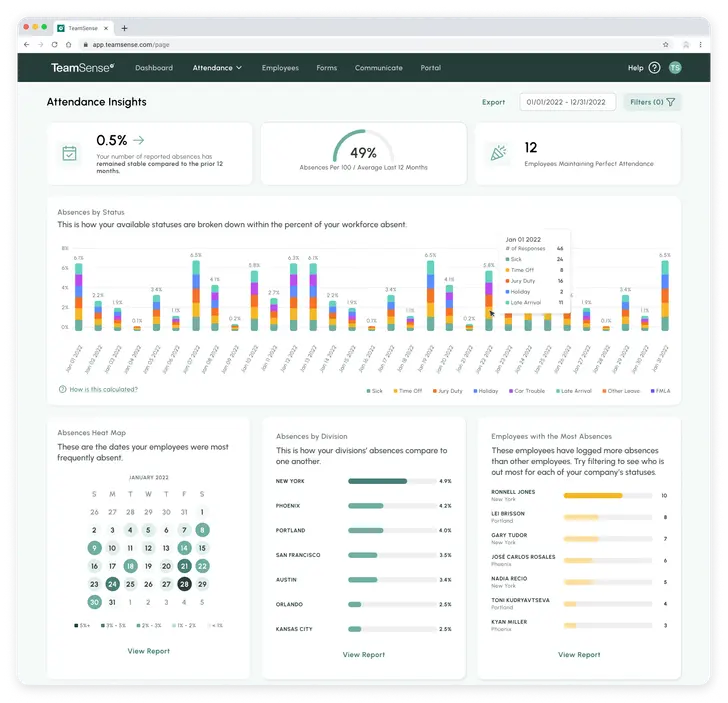Image resolution: width=728 pixels, height=703 pixels.
Task: Toggle the Late Arrival legend item
Action: [x=574, y=391]
